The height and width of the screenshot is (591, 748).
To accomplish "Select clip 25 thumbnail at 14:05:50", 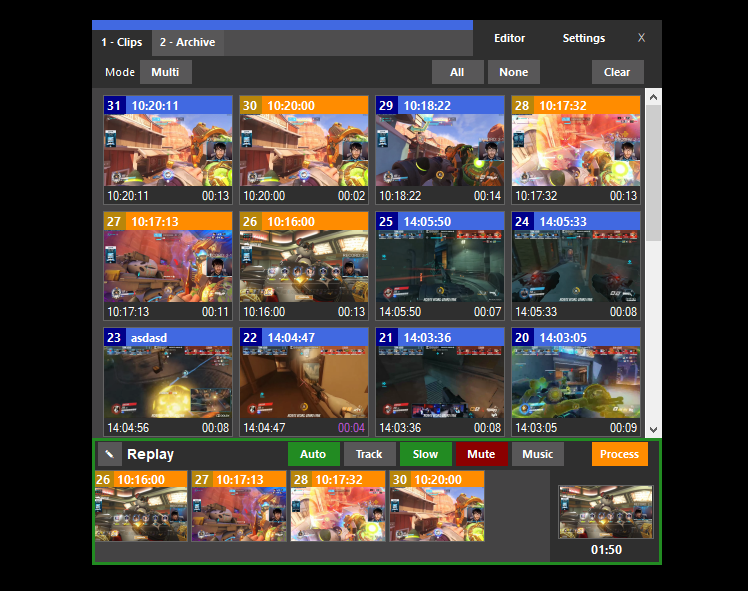I will tap(440, 266).
